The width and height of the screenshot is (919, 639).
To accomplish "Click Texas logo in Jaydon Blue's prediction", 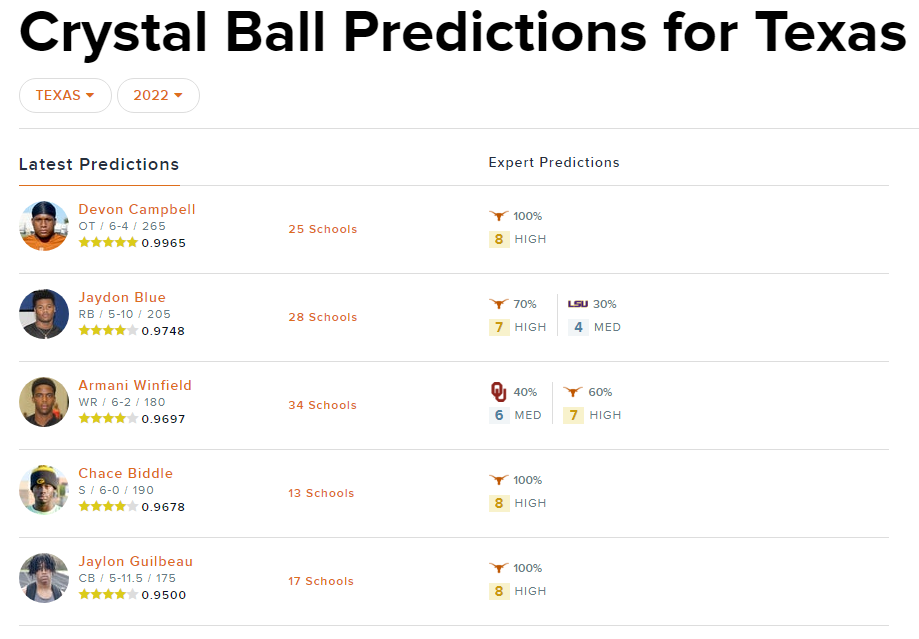I will pyautogui.click(x=498, y=304).
